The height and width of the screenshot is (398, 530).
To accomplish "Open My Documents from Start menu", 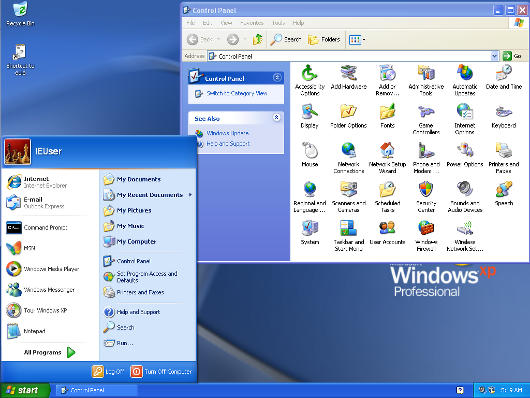I will (x=132, y=179).
